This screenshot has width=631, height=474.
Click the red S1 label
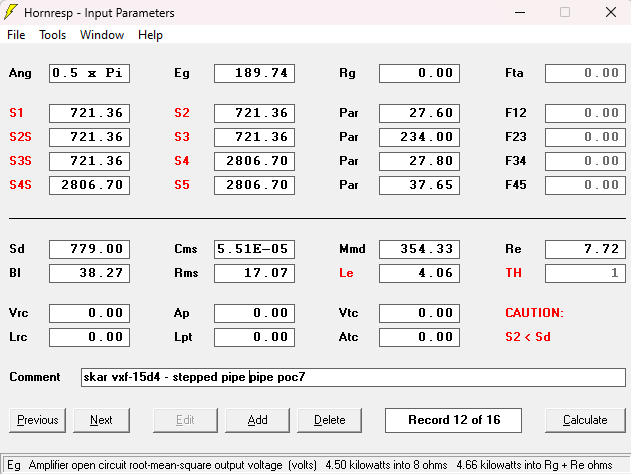16,113
